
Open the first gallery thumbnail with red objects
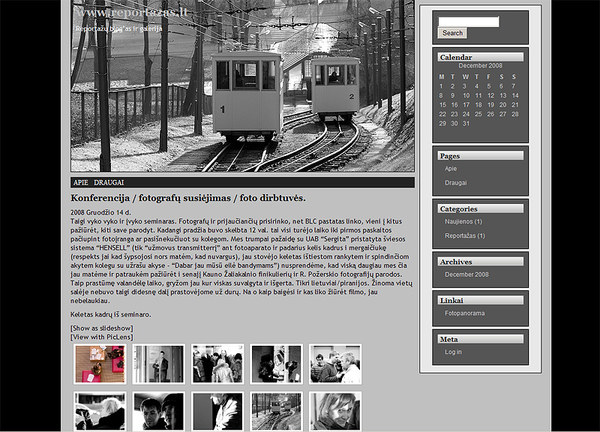coord(100,364)
